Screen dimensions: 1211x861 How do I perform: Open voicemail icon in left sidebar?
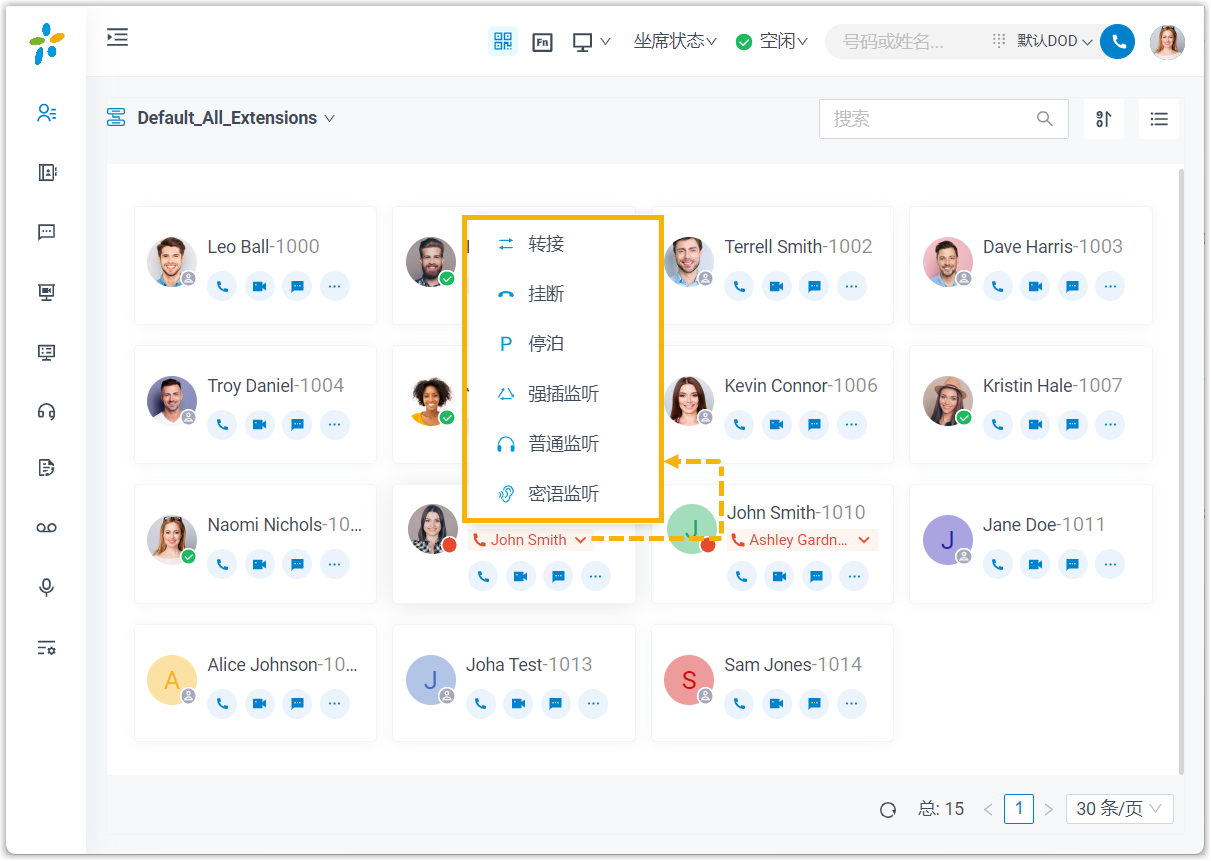pyautogui.click(x=46, y=527)
